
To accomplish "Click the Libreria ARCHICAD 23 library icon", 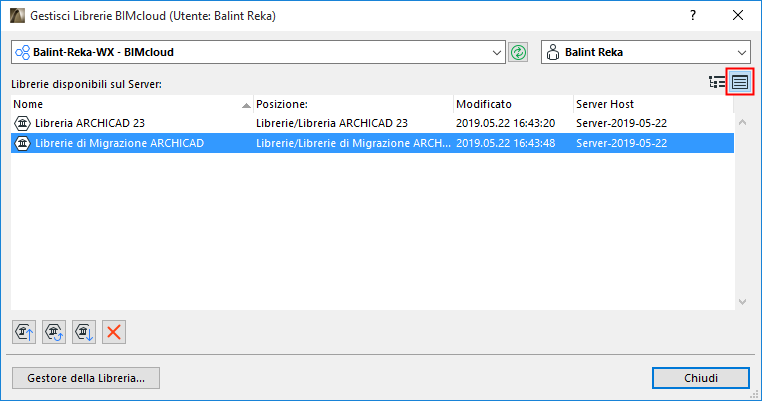I will 22,123.
